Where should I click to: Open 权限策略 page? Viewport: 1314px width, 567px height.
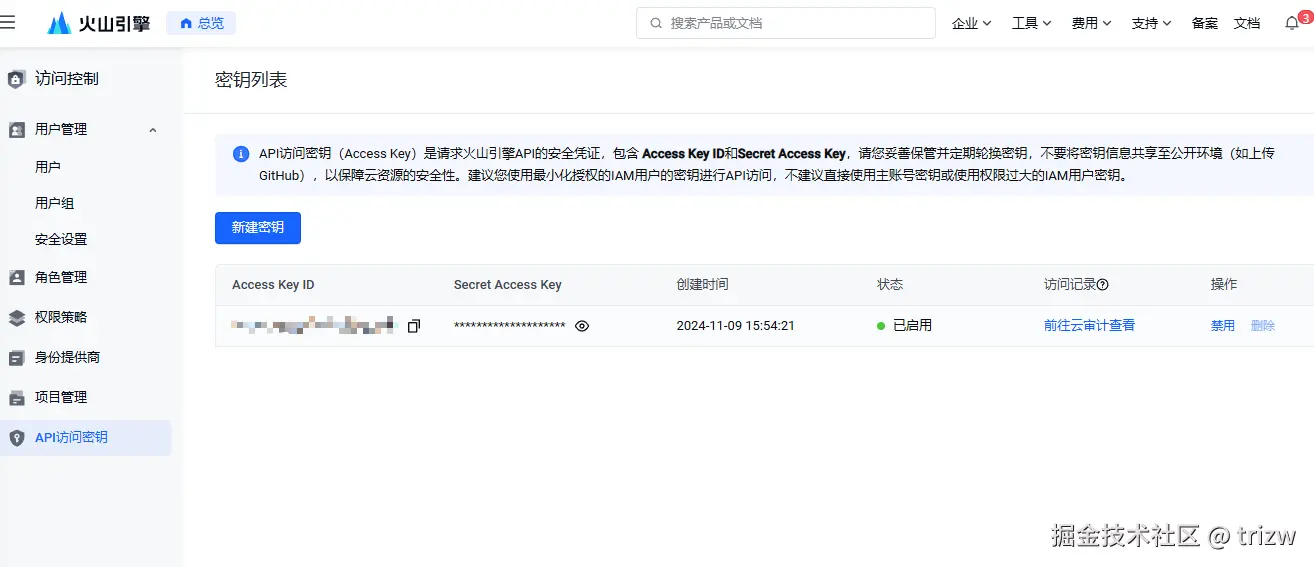click(x=61, y=317)
